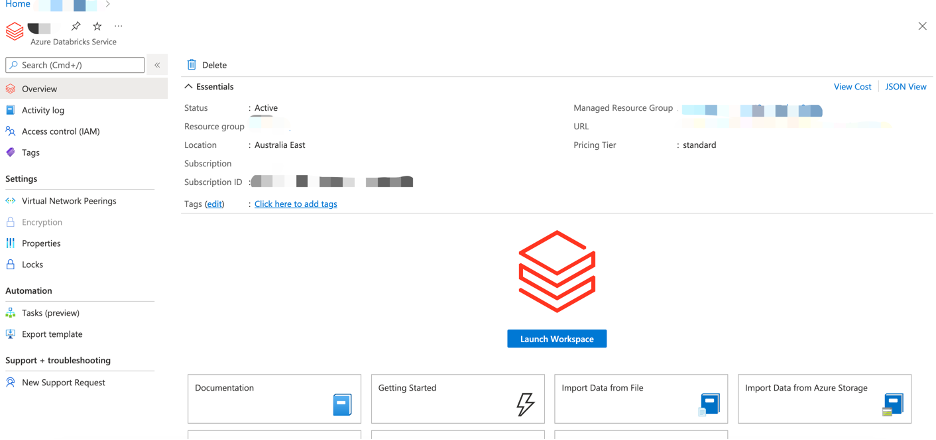
Task: Open Import Data from Azure Storage card
Action: (x=825, y=399)
